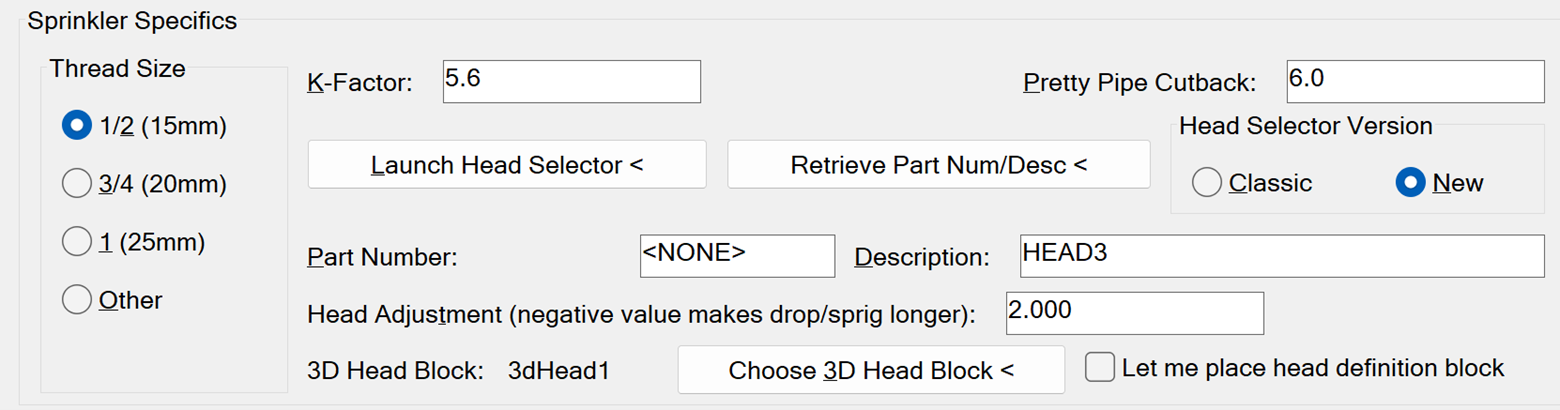Click the K-Factor label text
Screen dimensions: 1560x410
tap(360, 83)
